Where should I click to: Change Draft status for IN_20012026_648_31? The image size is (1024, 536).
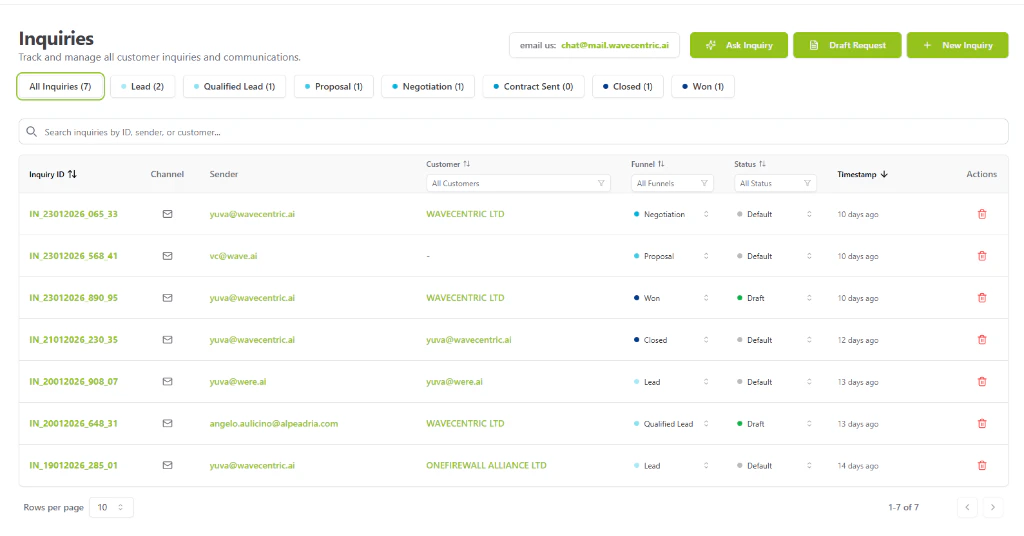tap(775, 424)
